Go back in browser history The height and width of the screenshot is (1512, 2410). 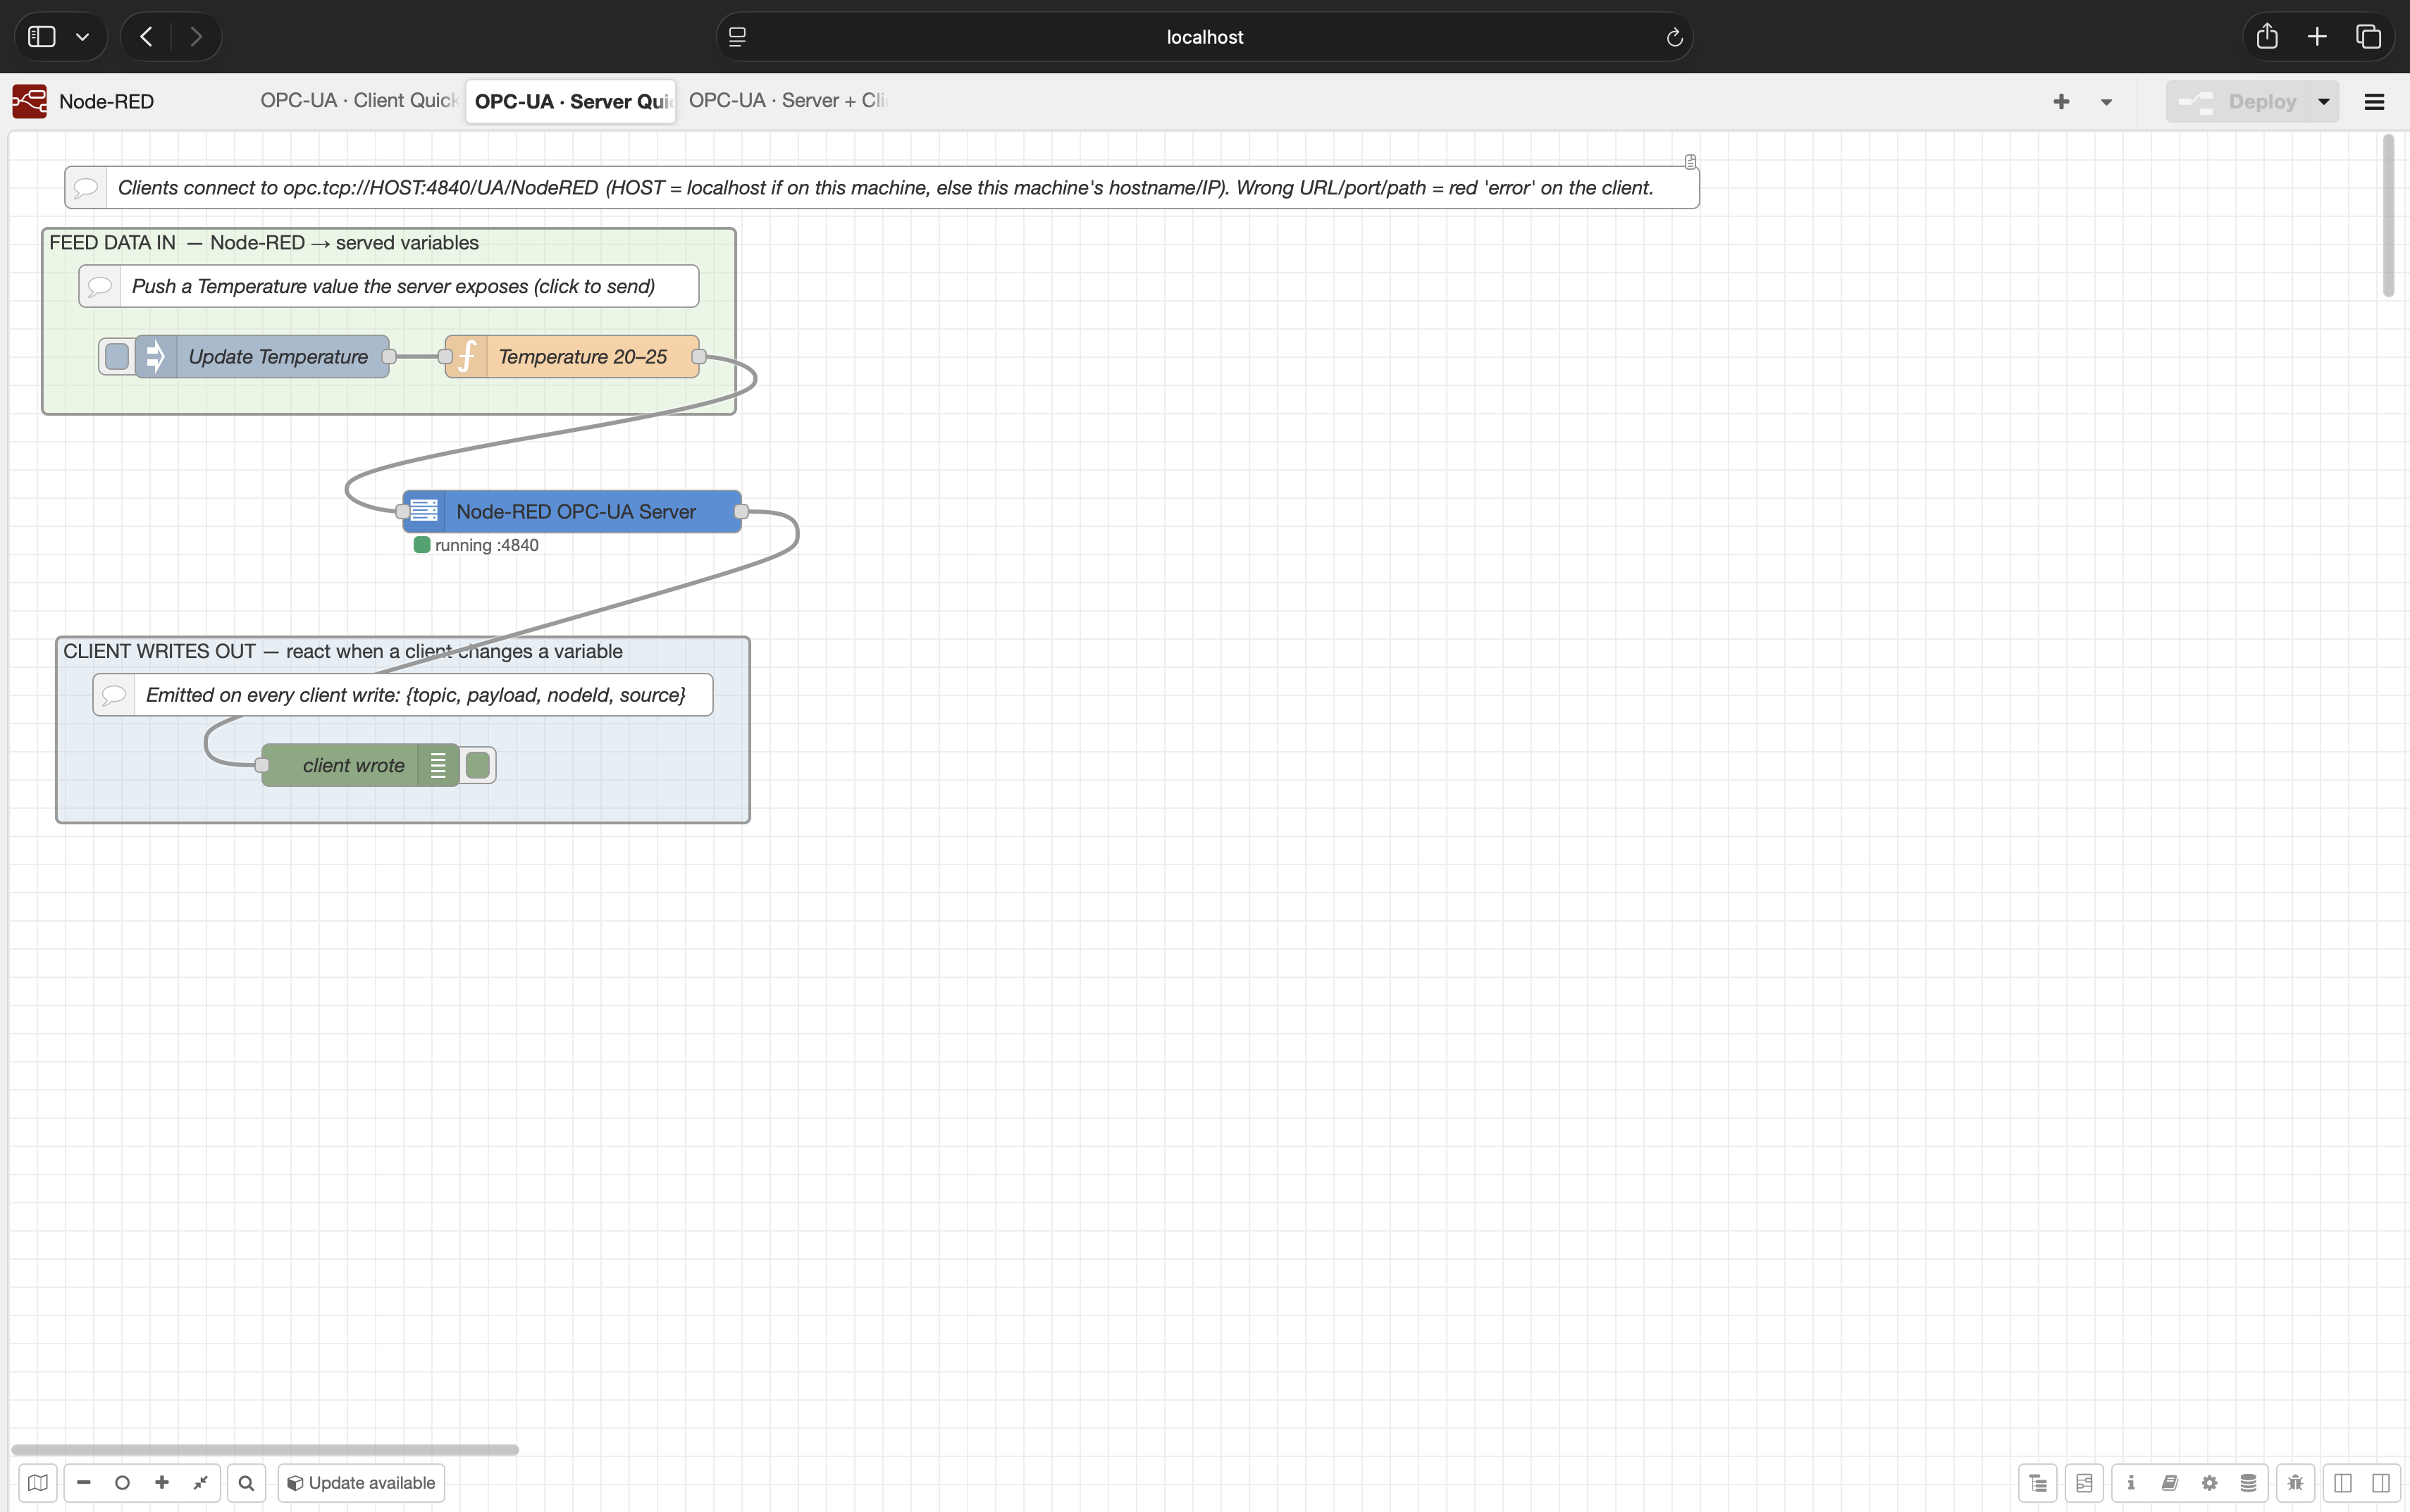coord(146,37)
